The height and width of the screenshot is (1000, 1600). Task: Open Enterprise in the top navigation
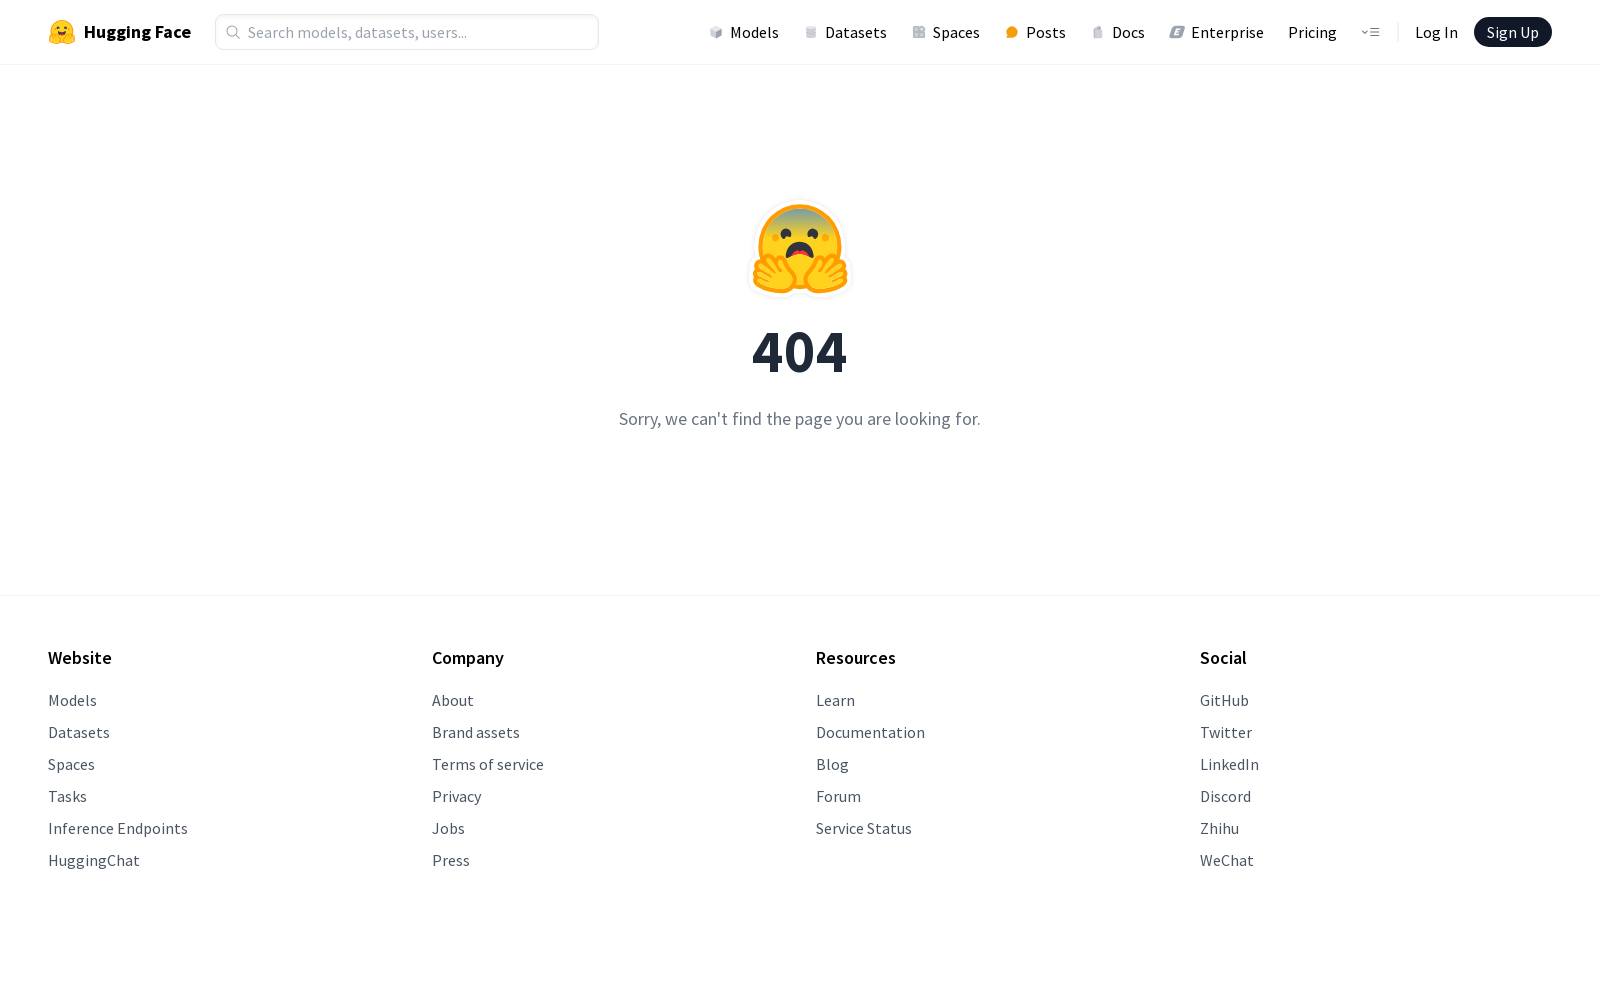tap(1217, 32)
